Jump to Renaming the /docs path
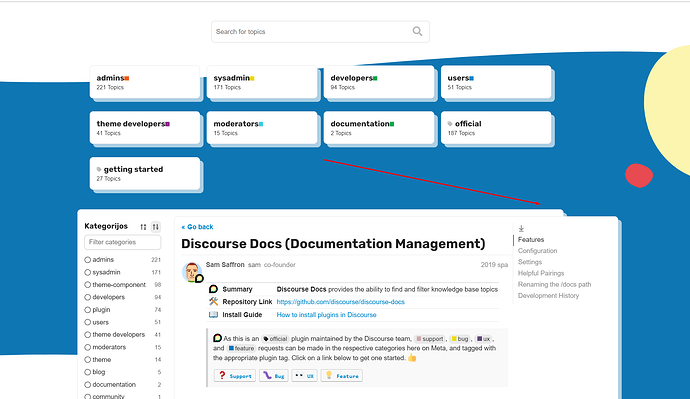 (x=554, y=284)
